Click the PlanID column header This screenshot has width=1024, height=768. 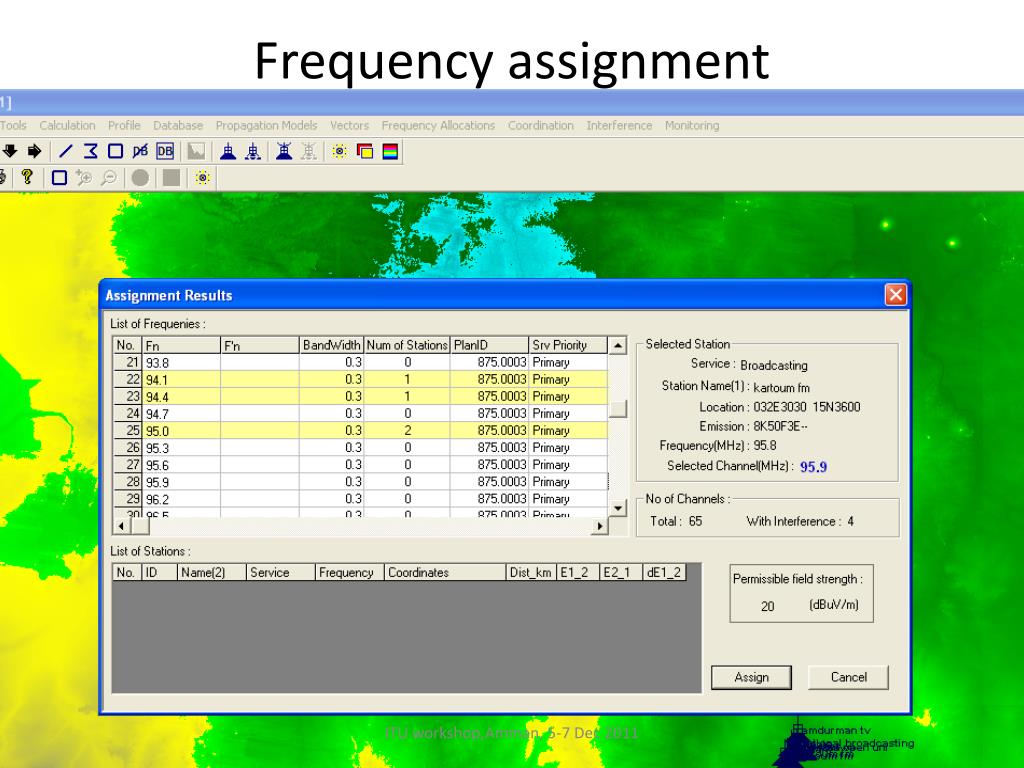click(x=489, y=345)
